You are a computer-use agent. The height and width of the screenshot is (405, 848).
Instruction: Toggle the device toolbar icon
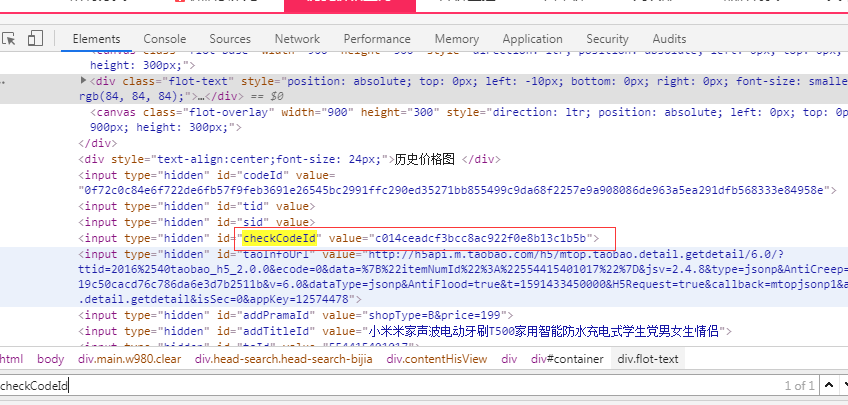[36, 38]
